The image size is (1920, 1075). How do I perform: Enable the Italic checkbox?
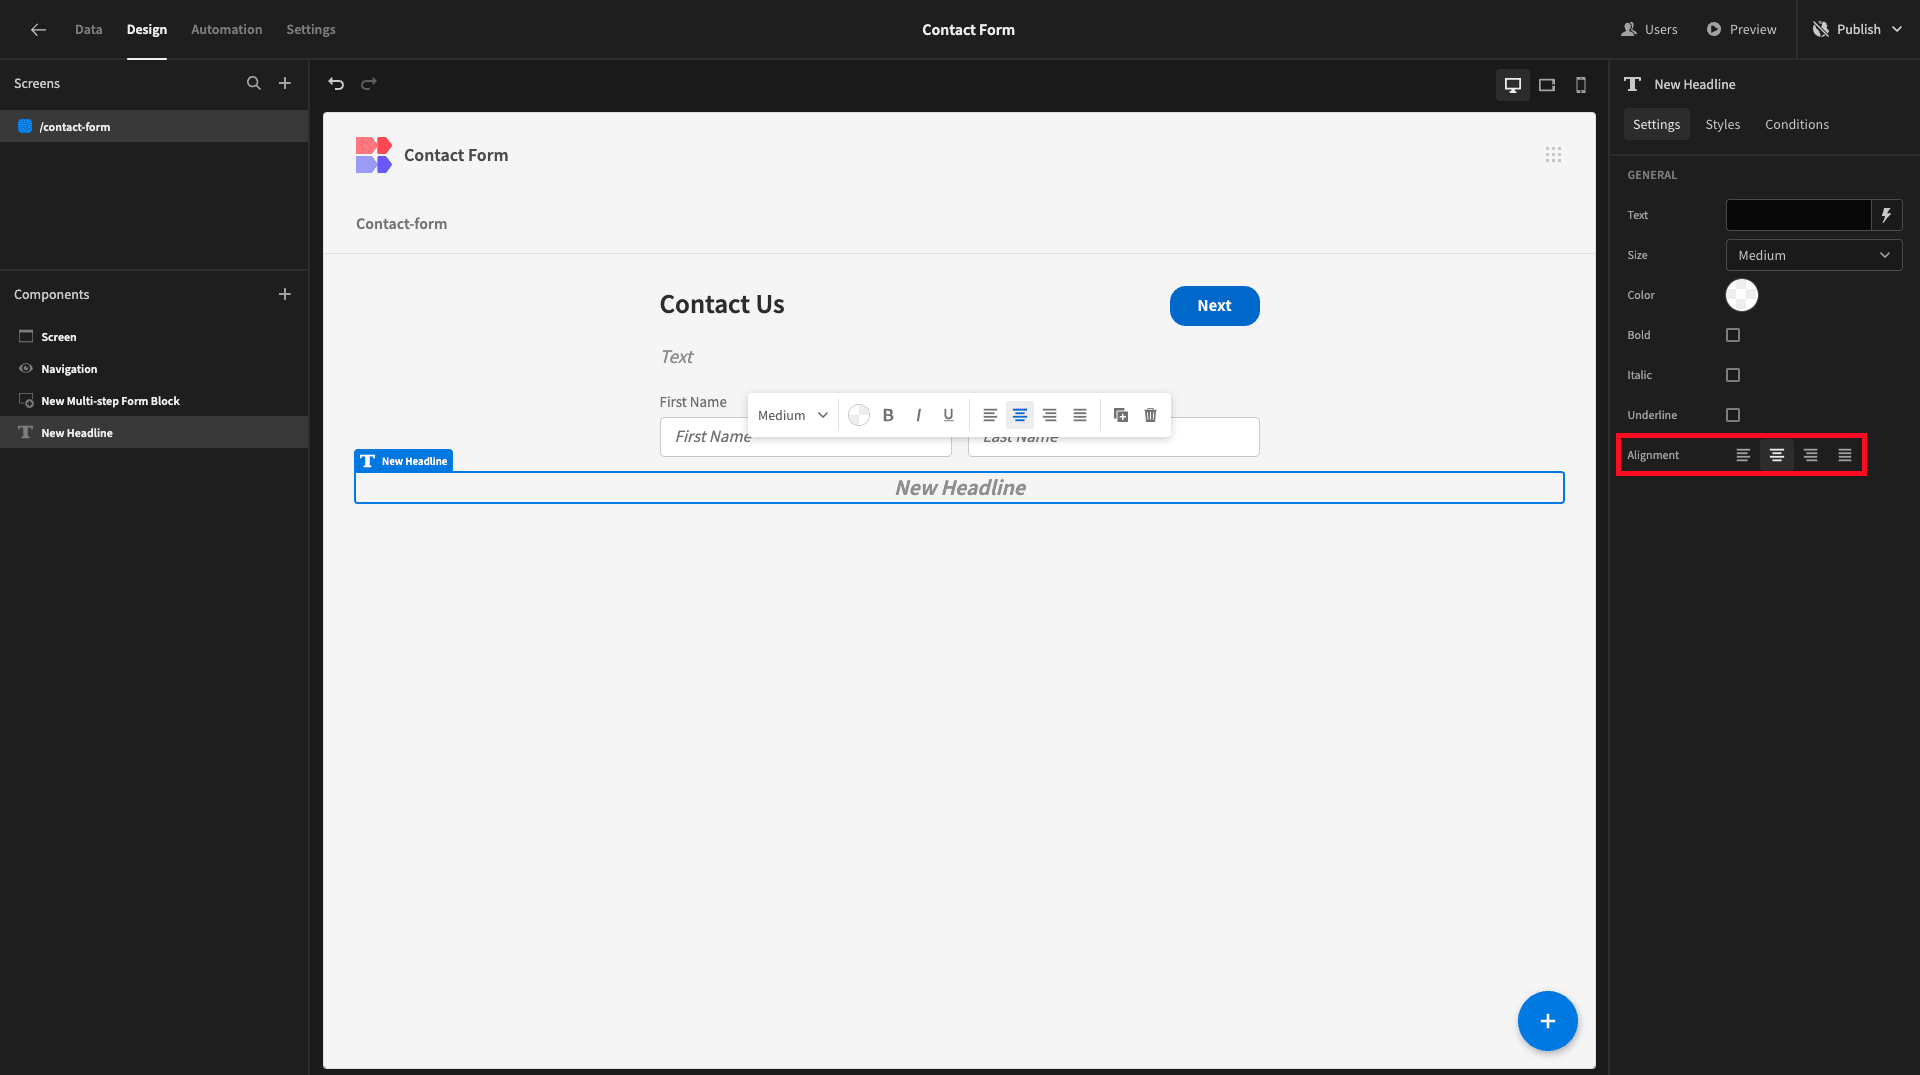pos(1733,375)
